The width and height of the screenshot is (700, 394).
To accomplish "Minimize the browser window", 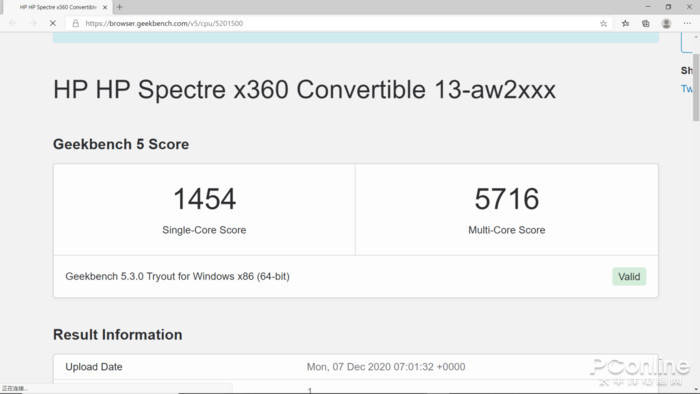I will tap(648, 7).
